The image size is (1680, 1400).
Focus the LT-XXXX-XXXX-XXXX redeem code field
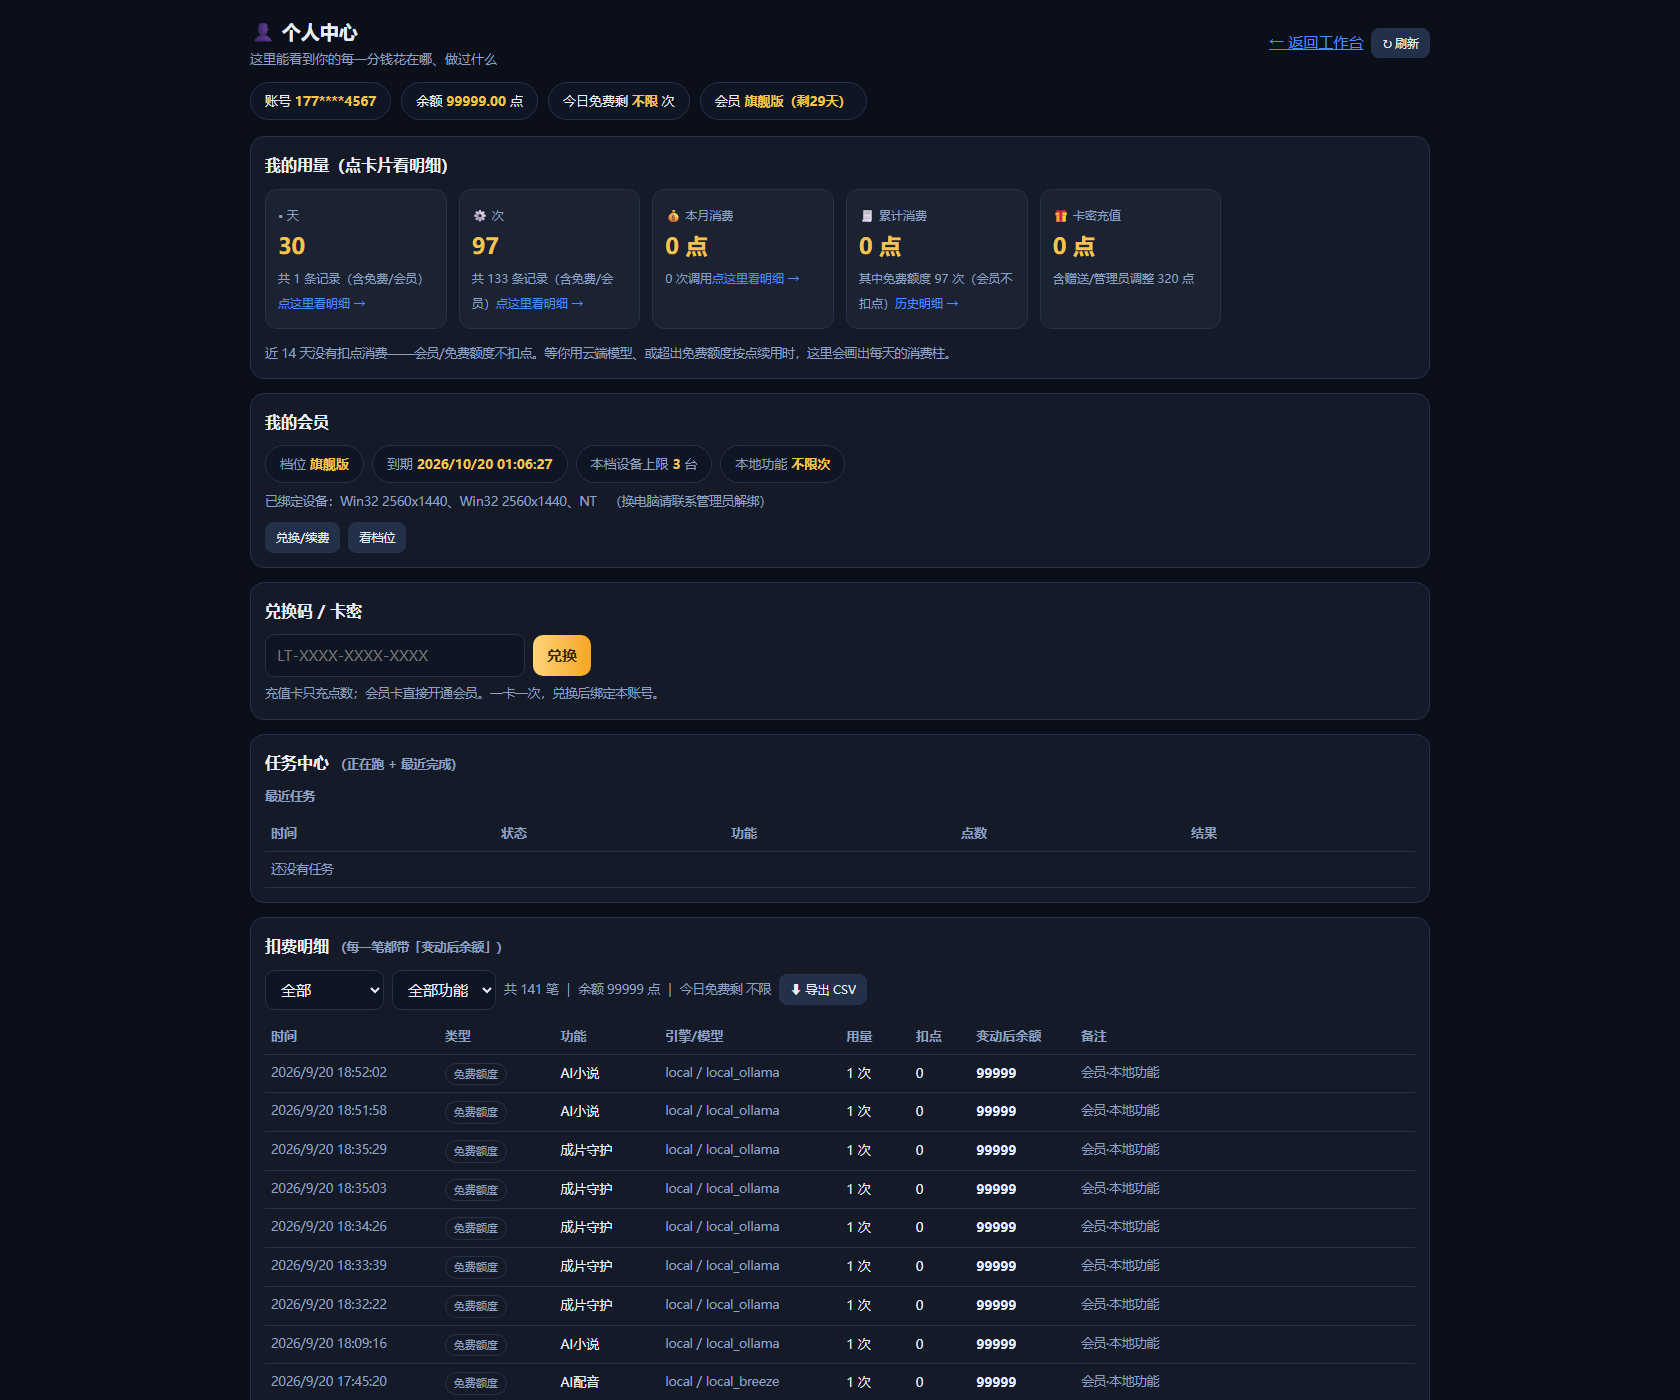point(395,655)
